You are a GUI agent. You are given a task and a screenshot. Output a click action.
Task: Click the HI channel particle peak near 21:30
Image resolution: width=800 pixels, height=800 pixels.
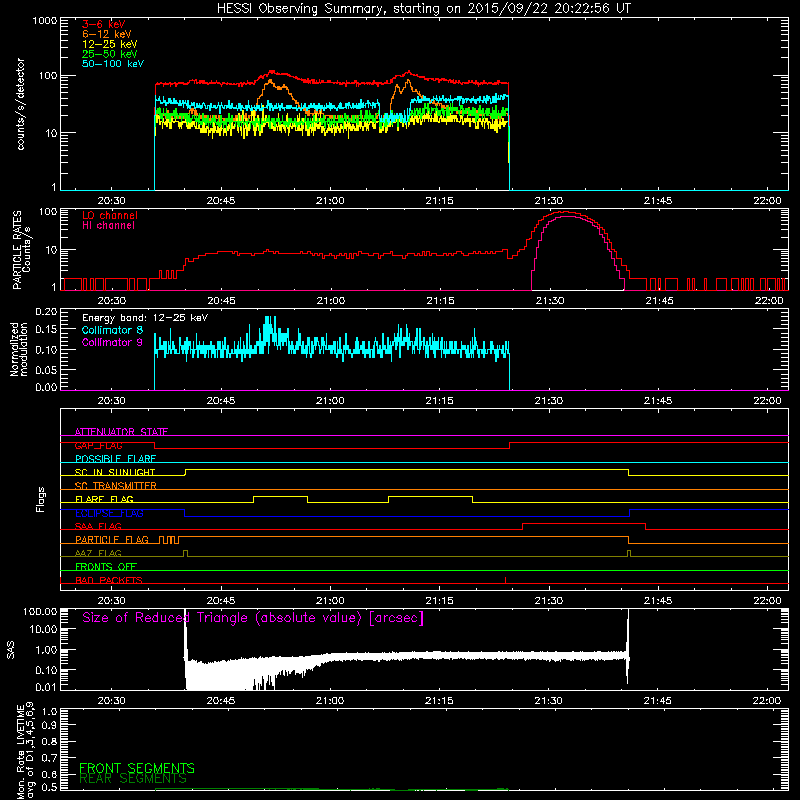click(x=569, y=217)
